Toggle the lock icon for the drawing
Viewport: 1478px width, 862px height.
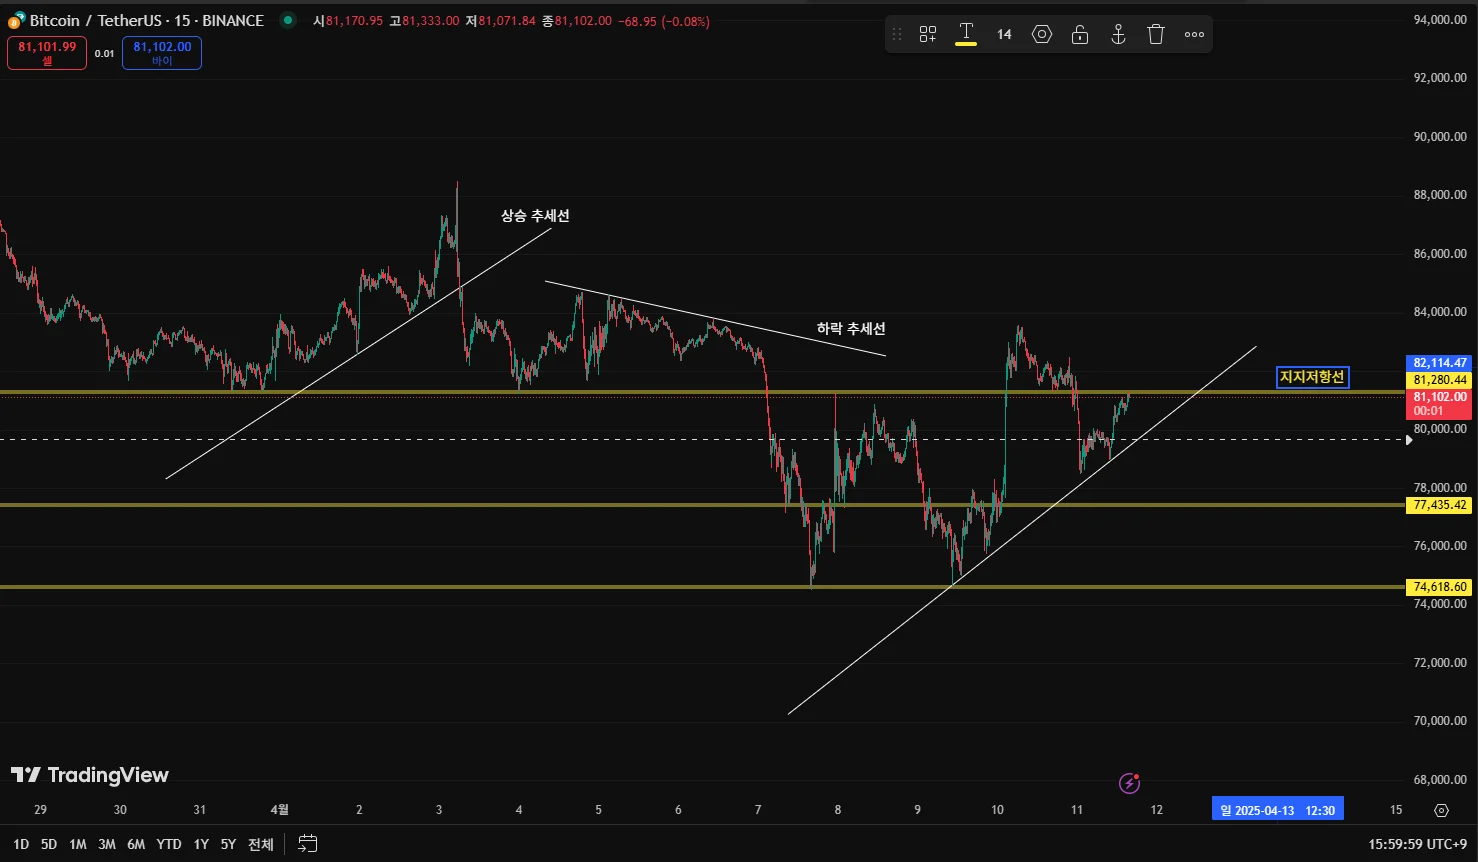point(1080,34)
